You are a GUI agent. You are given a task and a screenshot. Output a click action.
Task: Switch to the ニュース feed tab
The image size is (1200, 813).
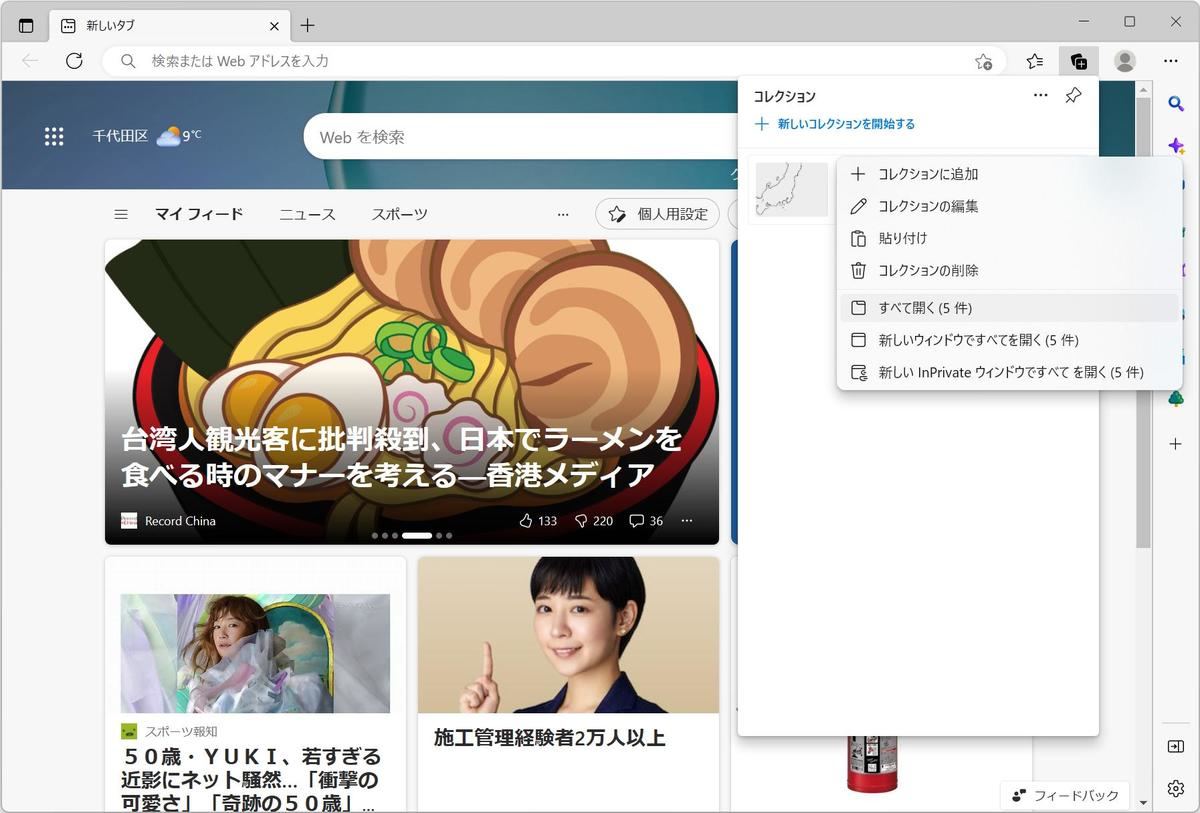[x=307, y=214]
